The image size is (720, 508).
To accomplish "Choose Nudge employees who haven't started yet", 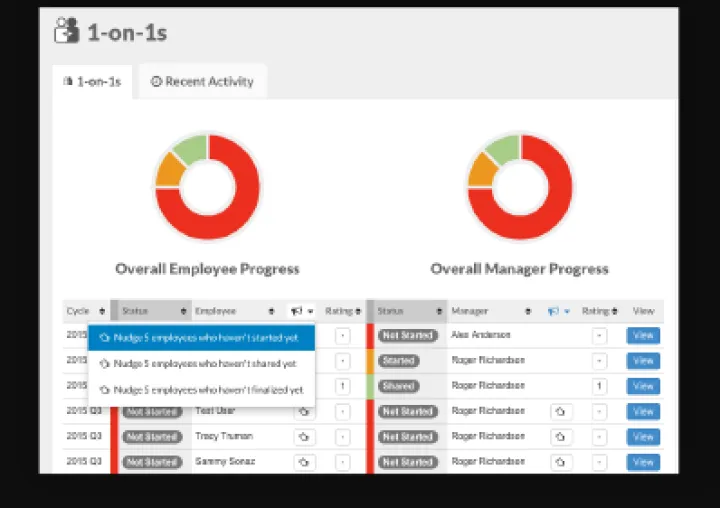I will pos(201,338).
